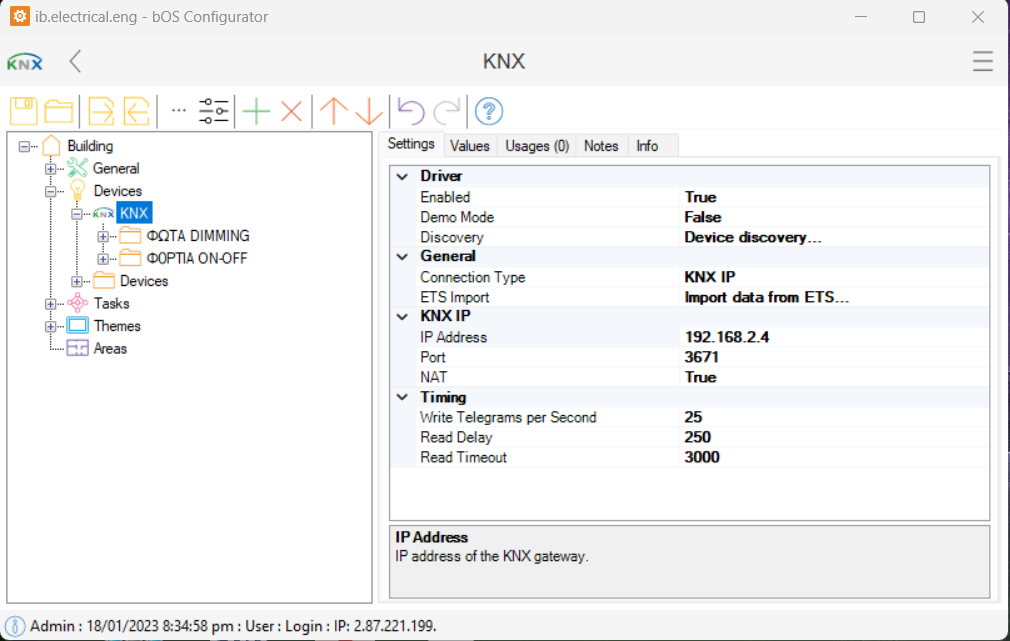Move item down with orange arrow
Image resolution: width=1010 pixels, height=641 pixels.
click(x=369, y=111)
